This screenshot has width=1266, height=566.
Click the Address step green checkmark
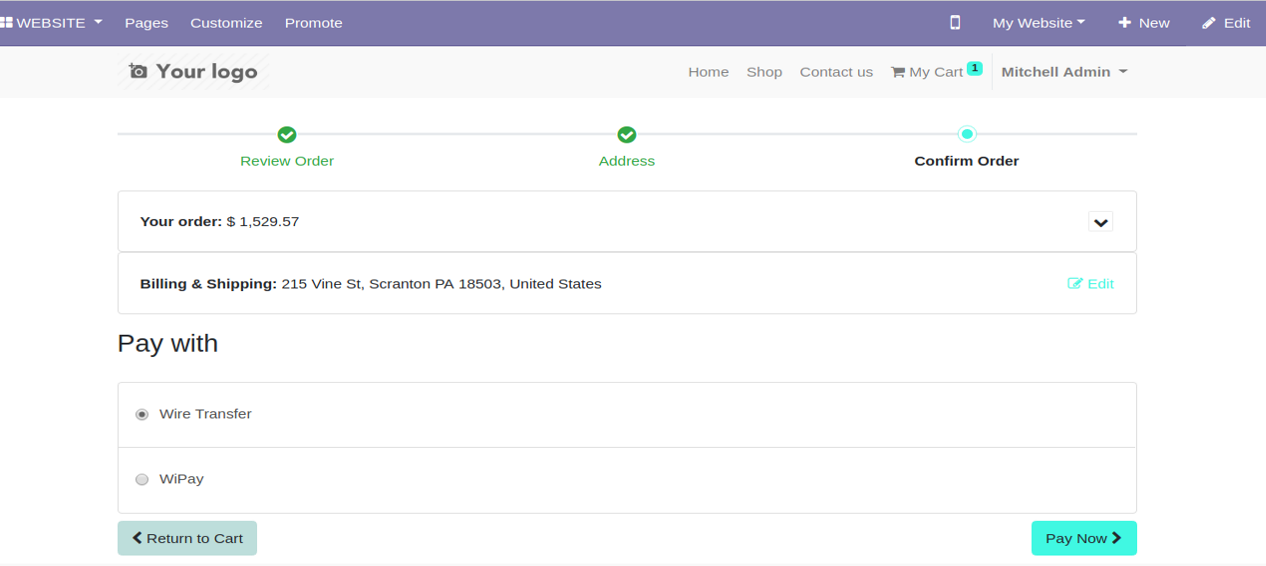click(x=627, y=134)
